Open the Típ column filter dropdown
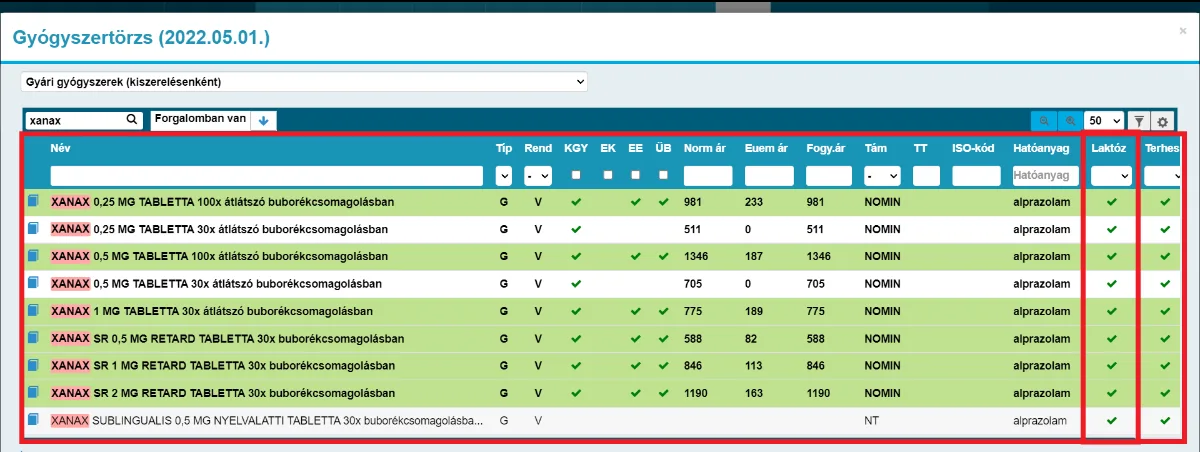The width and height of the screenshot is (1200, 452). pyautogui.click(x=504, y=176)
